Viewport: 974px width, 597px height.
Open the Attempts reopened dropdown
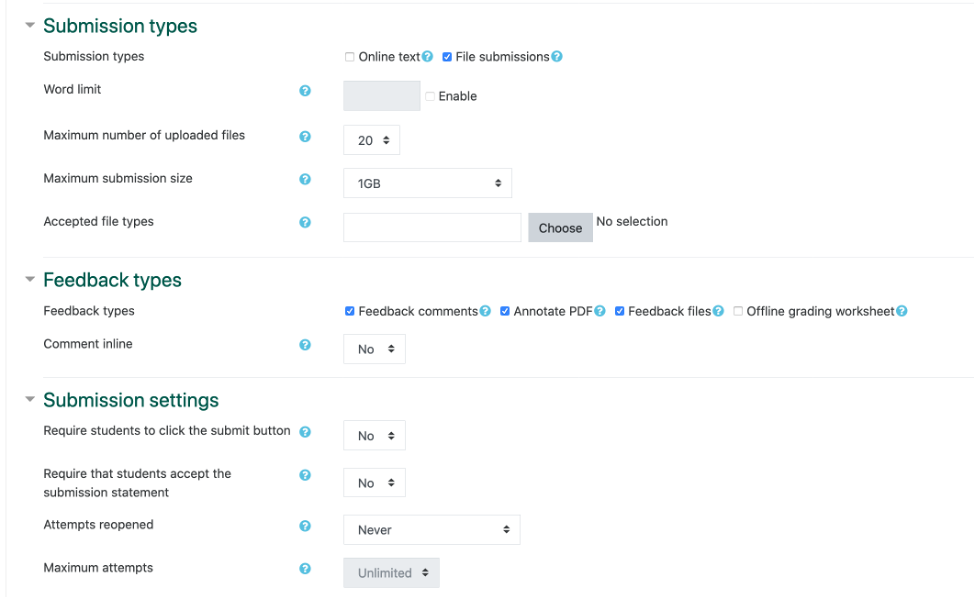[431, 529]
